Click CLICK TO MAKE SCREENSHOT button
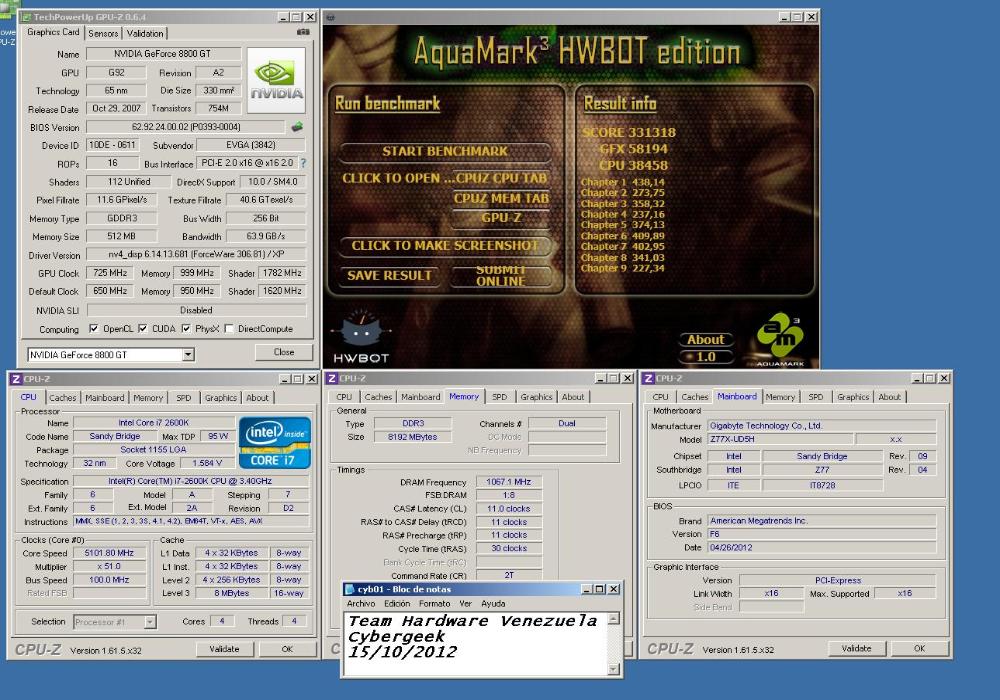The image size is (1000, 700). click(445, 246)
